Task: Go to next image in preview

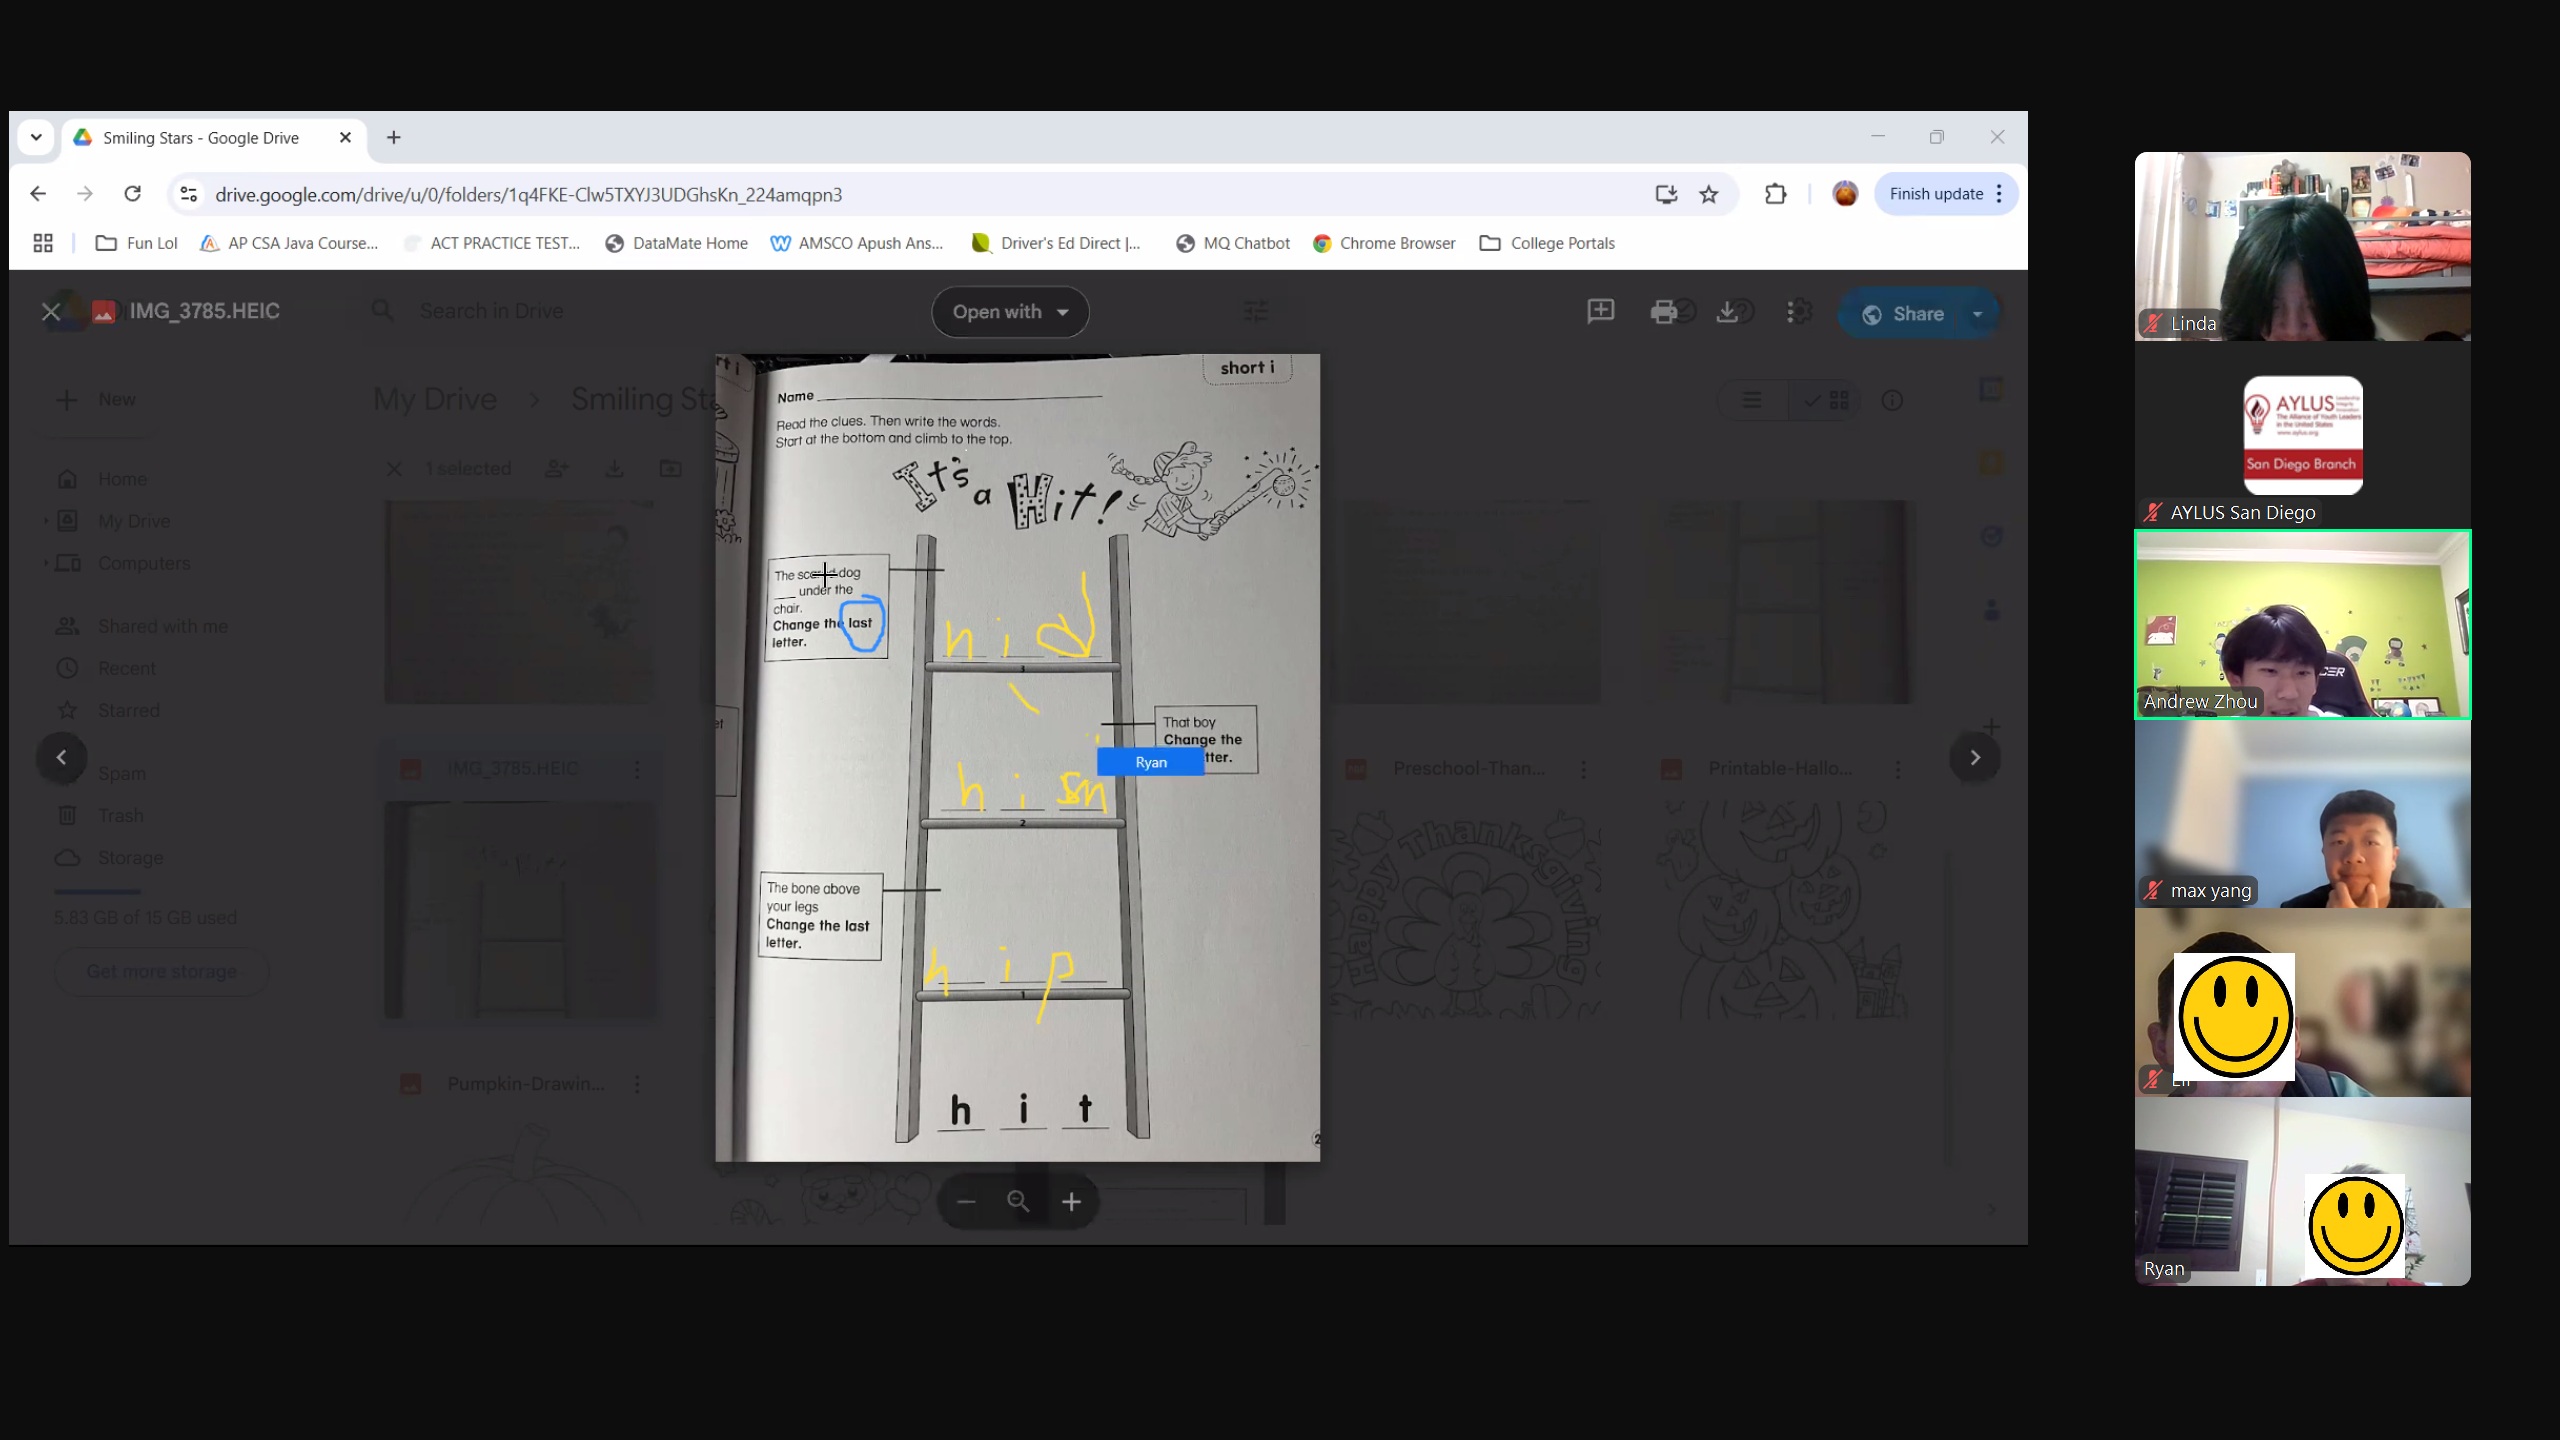Action: (x=1975, y=757)
